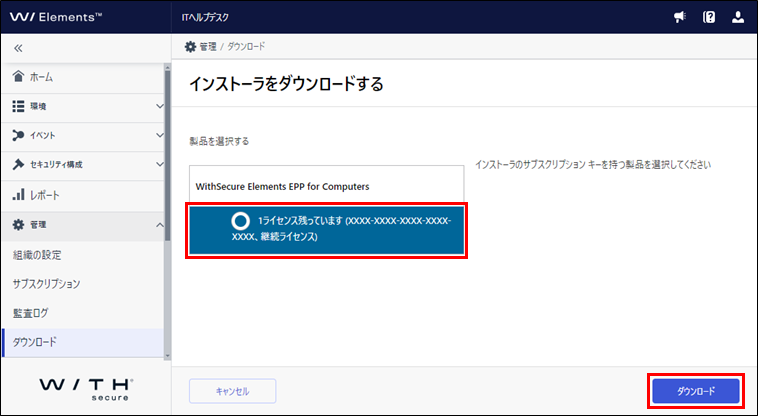The image size is (758, 416).
Task: Click the sidebar scrollbar up arrow
Action: pyautogui.click(x=168, y=67)
